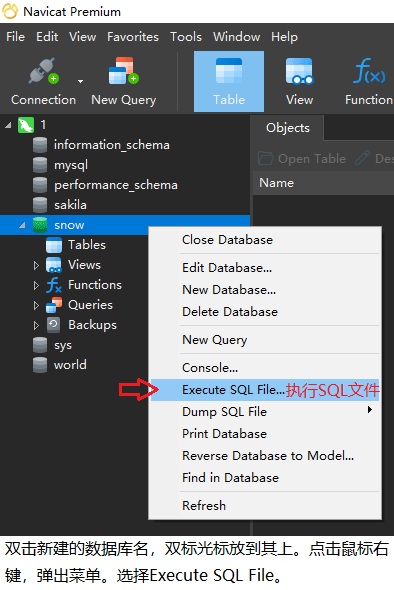Click the Tables node icon under snow
The width and height of the screenshot is (394, 590).
(54, 245)
